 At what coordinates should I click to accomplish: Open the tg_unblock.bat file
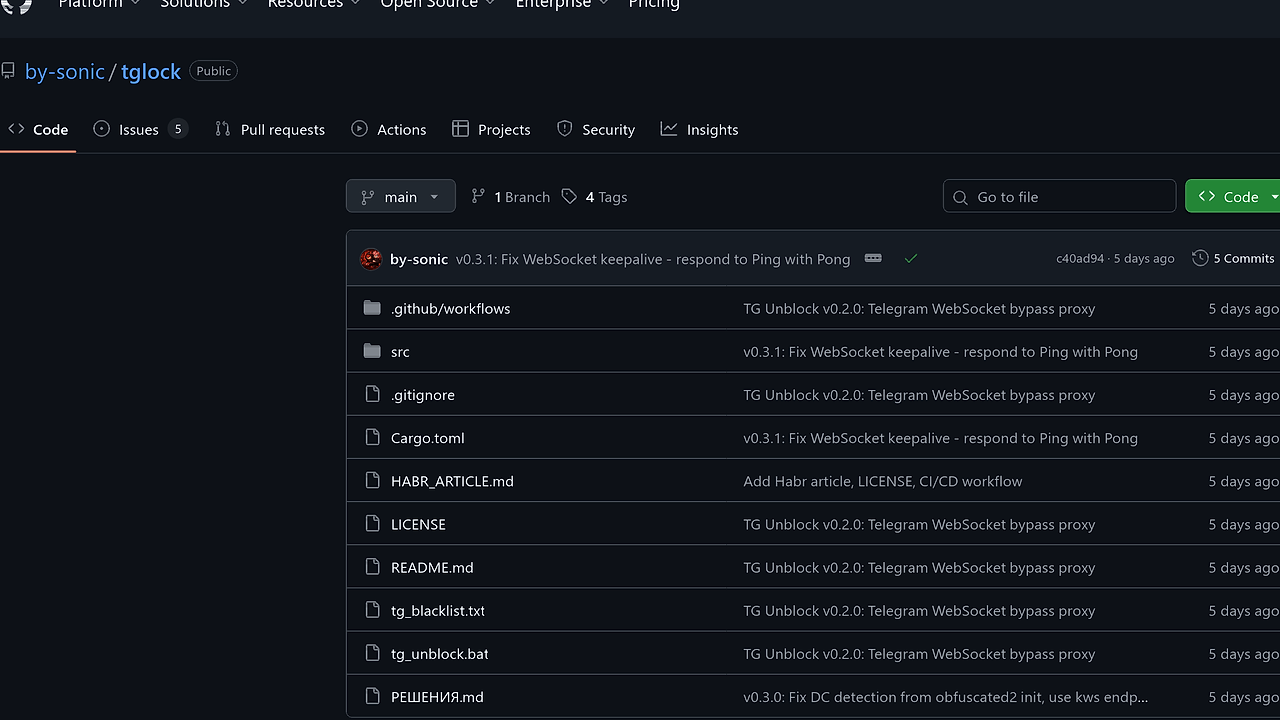[x=440, y=653]
